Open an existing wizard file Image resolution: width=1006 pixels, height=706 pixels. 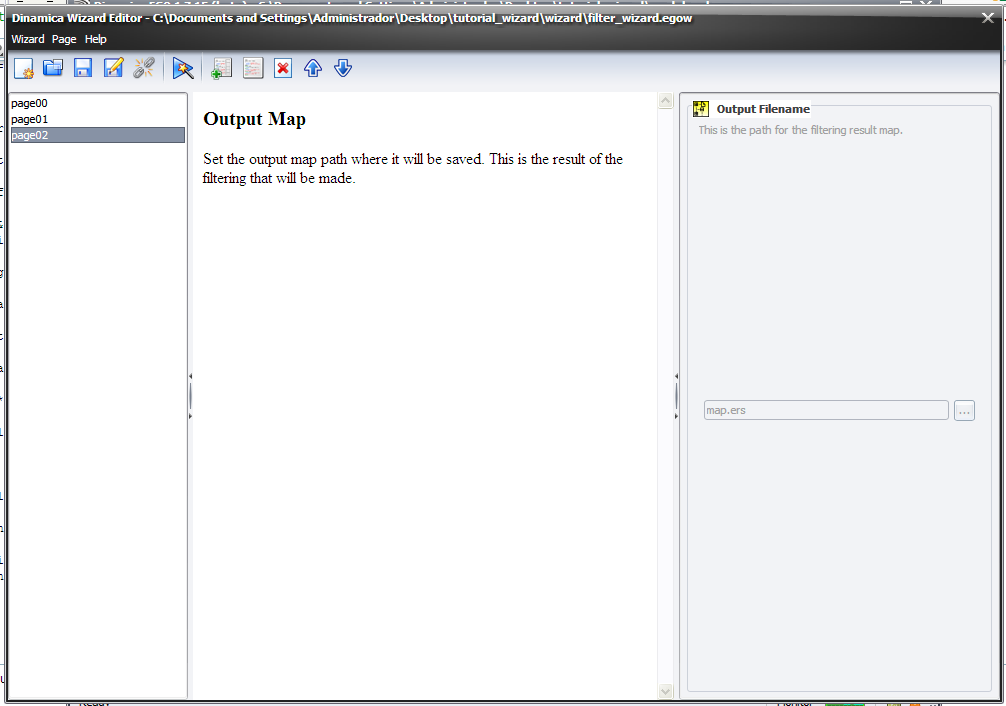(53, 68)
